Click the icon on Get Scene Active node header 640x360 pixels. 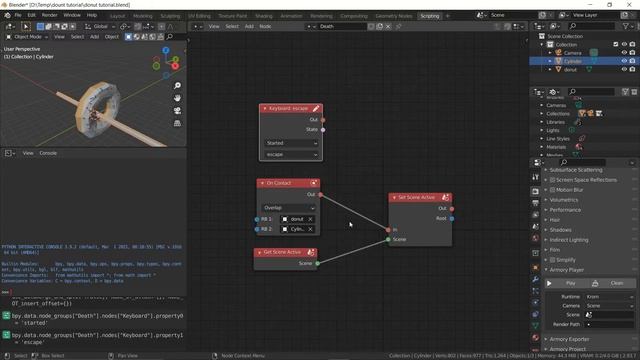click(x=311, y=252)
